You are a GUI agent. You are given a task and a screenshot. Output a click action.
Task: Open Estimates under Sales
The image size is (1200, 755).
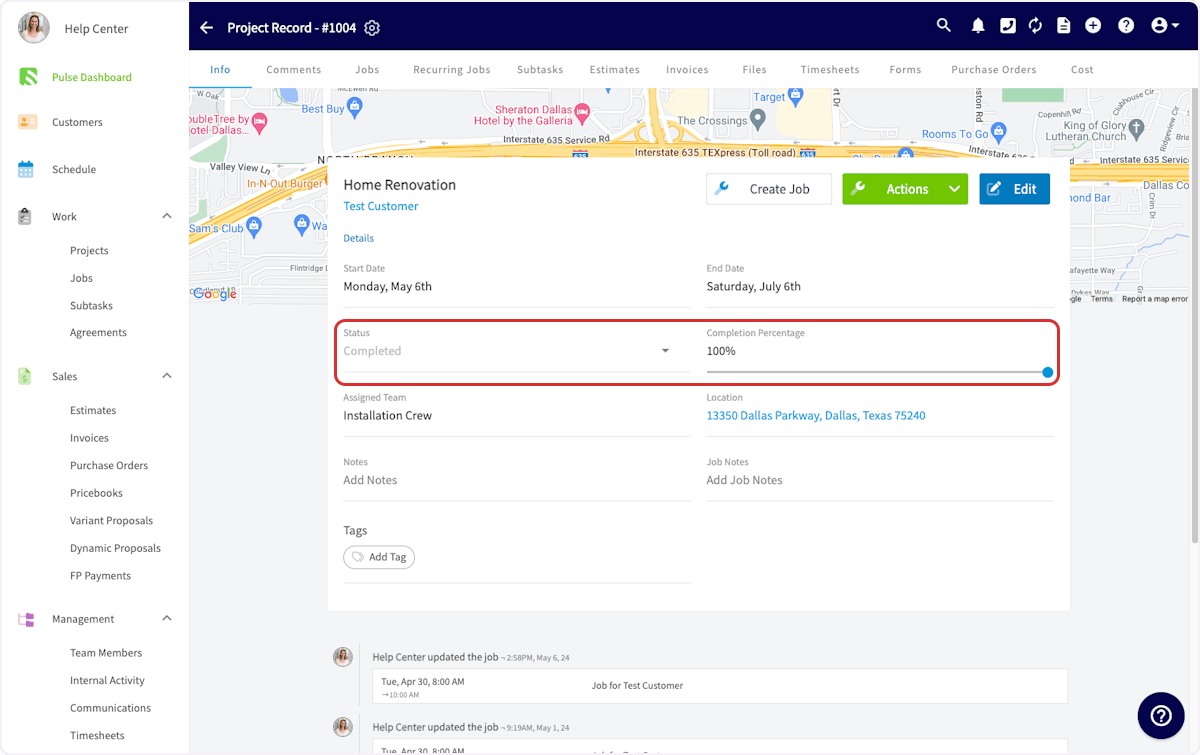[x=93, y=410]
